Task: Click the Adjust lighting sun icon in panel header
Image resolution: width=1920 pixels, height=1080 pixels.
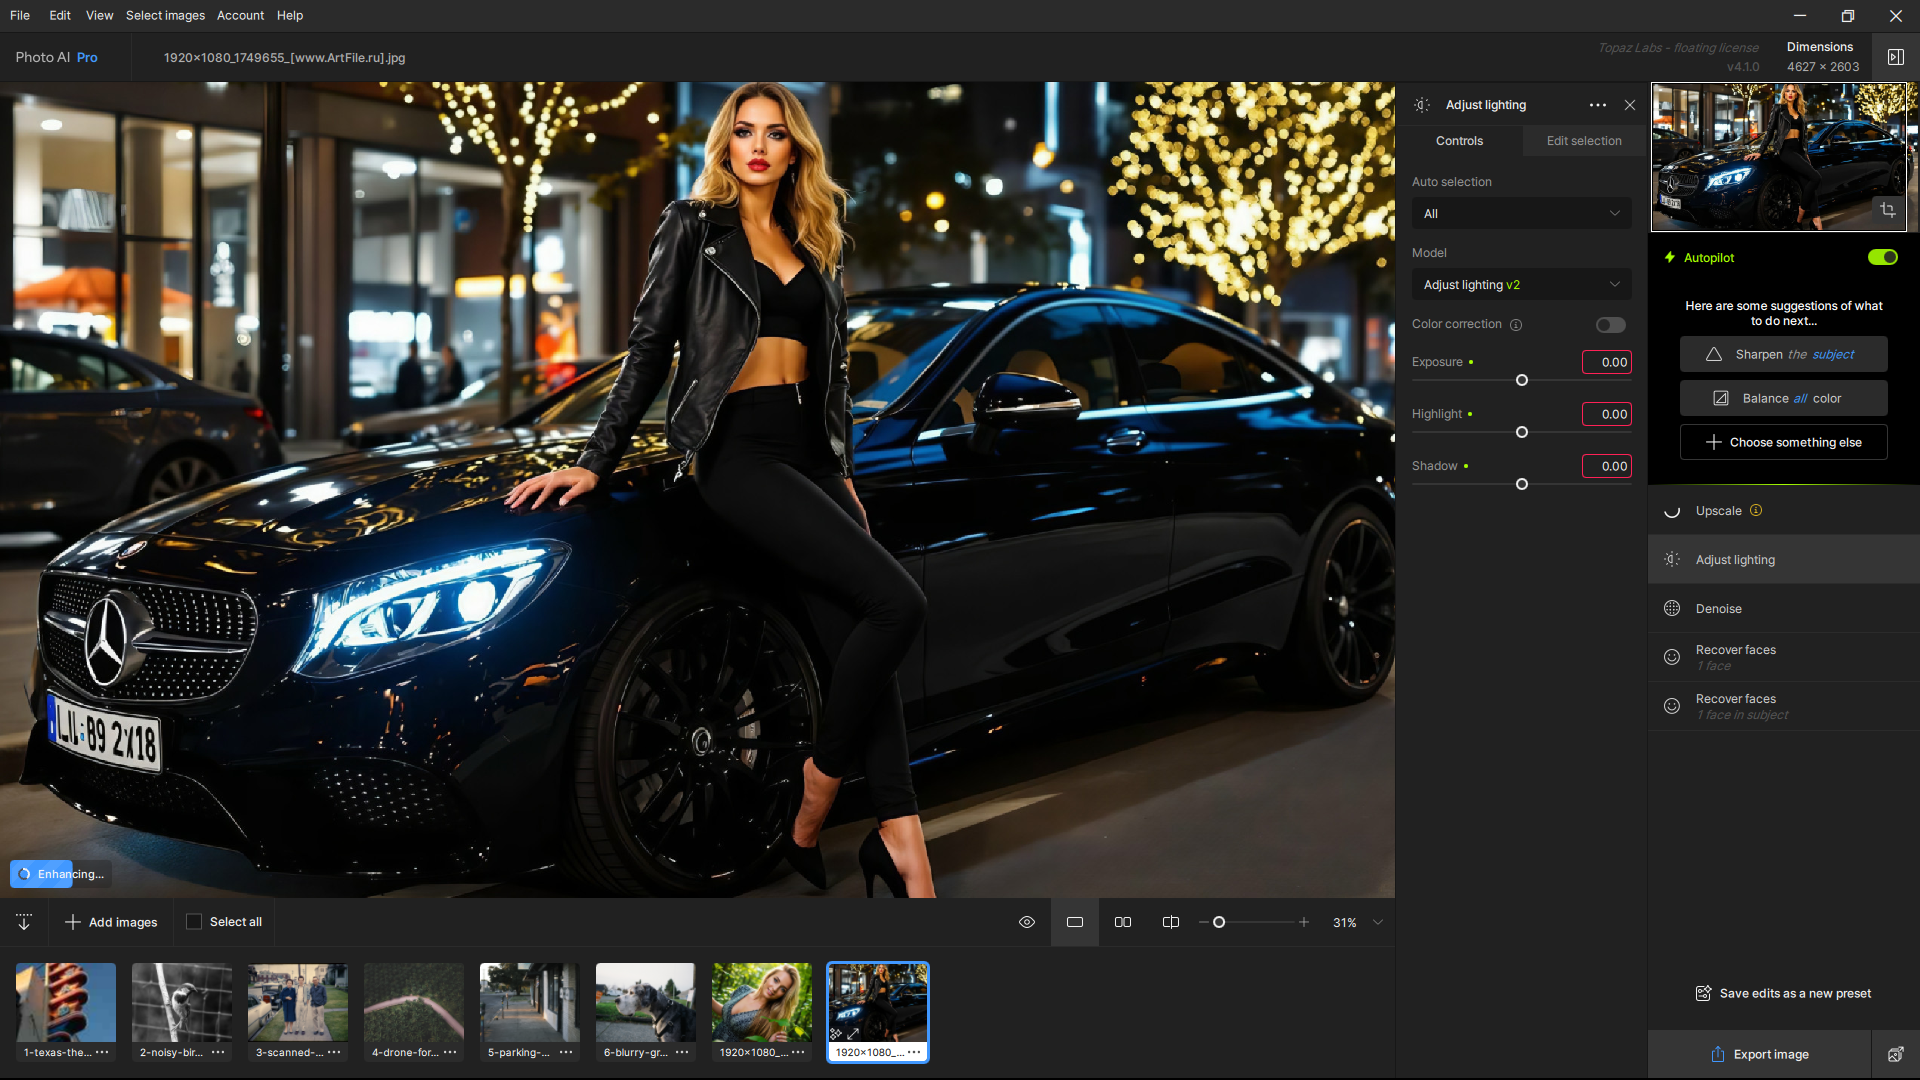Action: pyautogui.click(x=1422, y=105)
